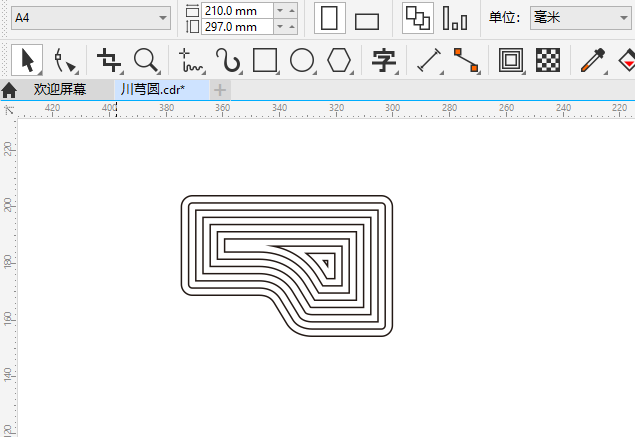Switch page to landscape orientation
This screenshot has height=437, width=635.
[x=367, y=20]
